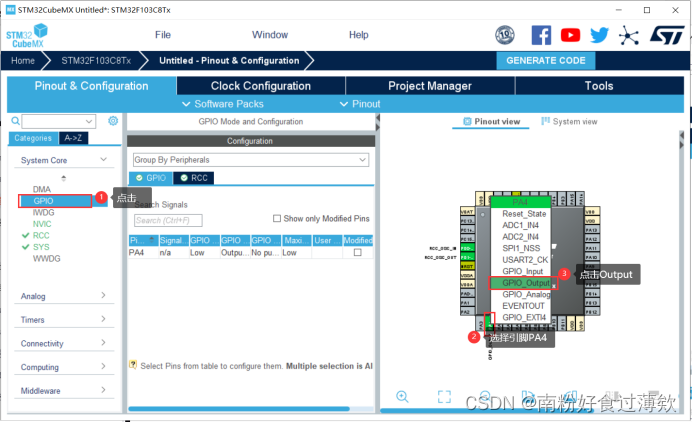Click the horizontal scrollbar under GPIO table
Image resolution: width=692 pixels, height=422 pixels.
(239, 409)
